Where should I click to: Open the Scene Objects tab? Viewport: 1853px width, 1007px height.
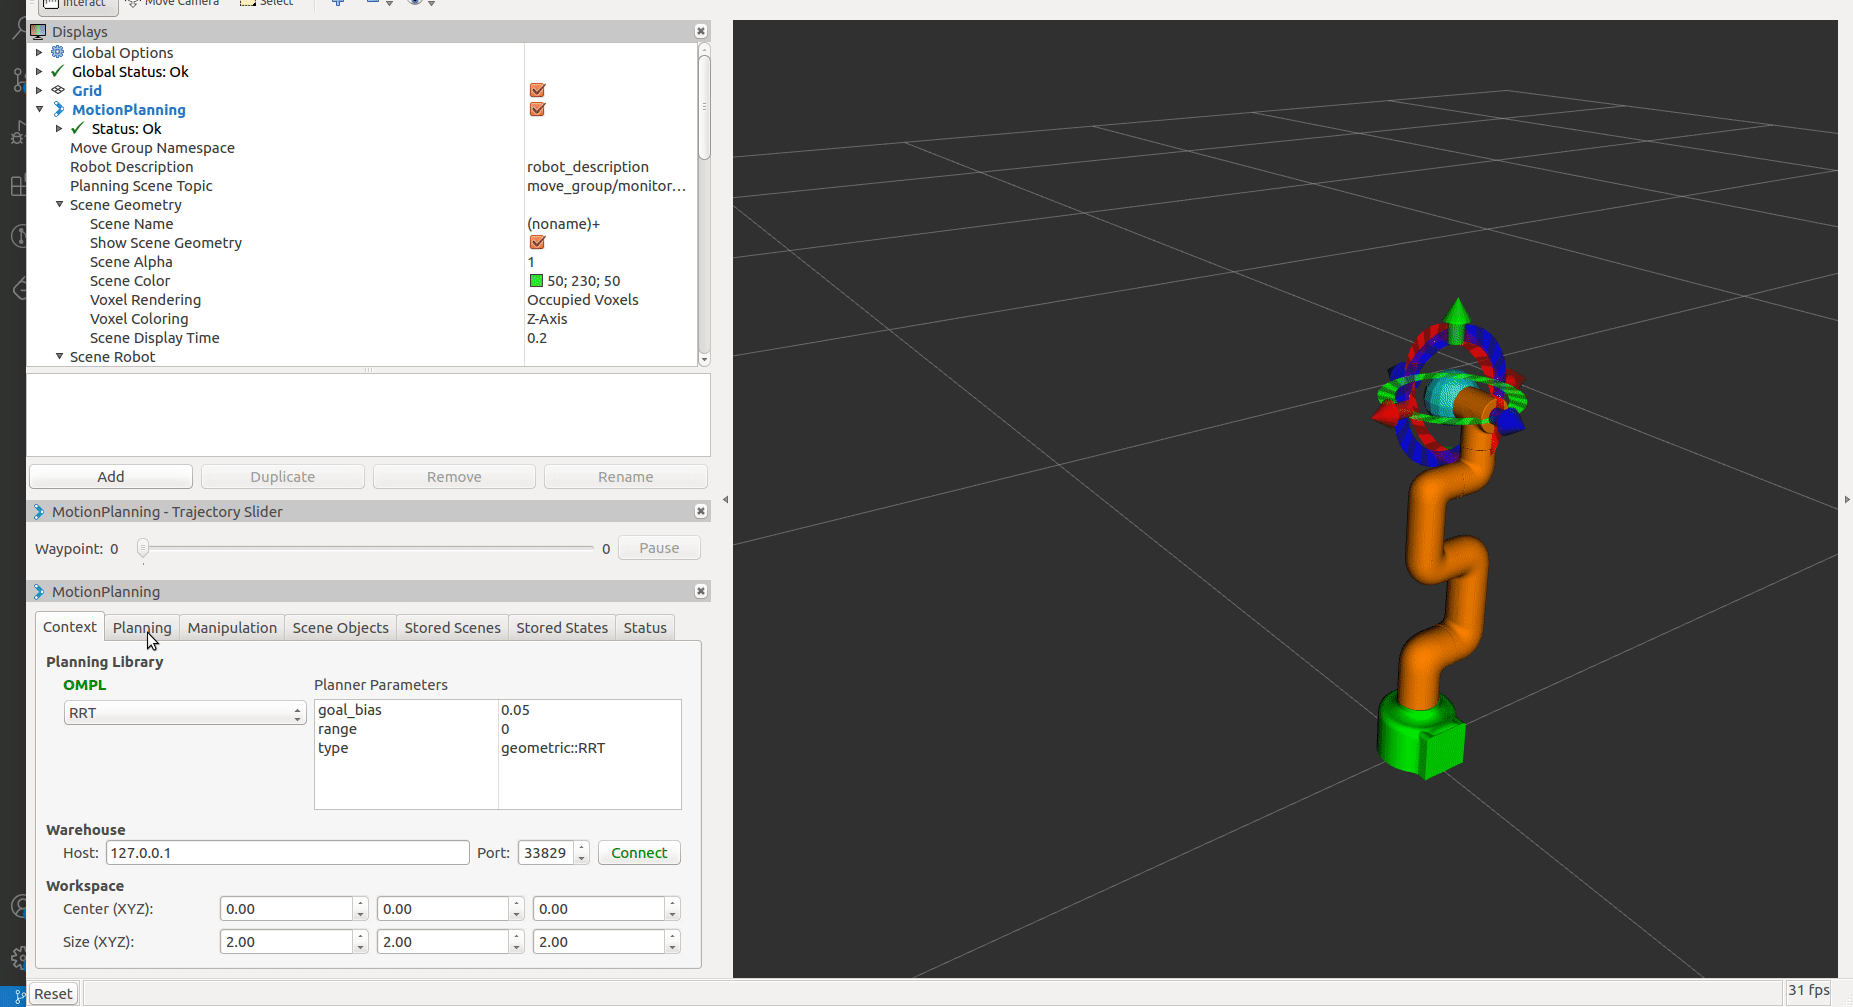point(340,628)
